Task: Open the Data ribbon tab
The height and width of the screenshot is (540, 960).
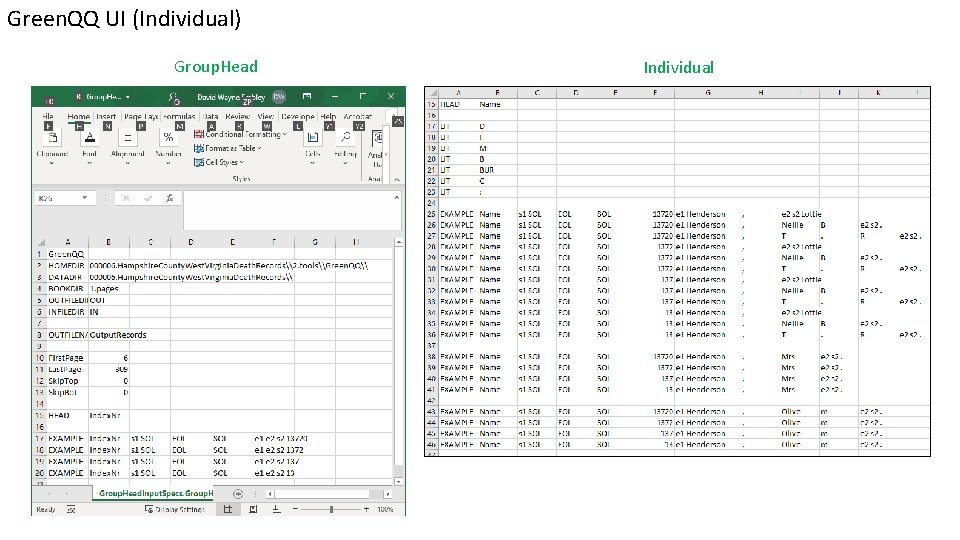Action: tap(211, 116)
